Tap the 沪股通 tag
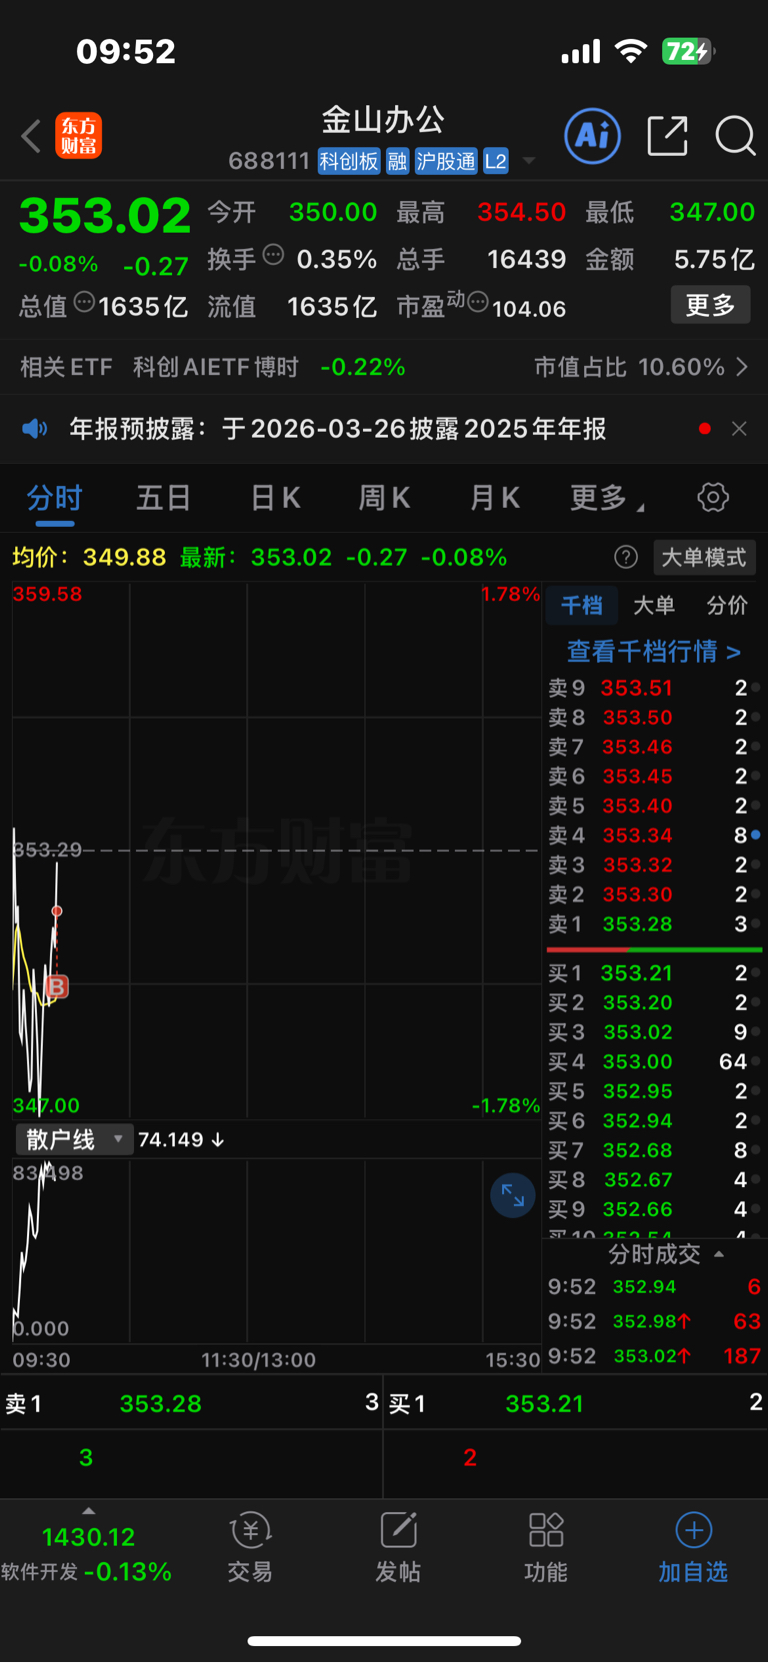 (x=446, y=161)
